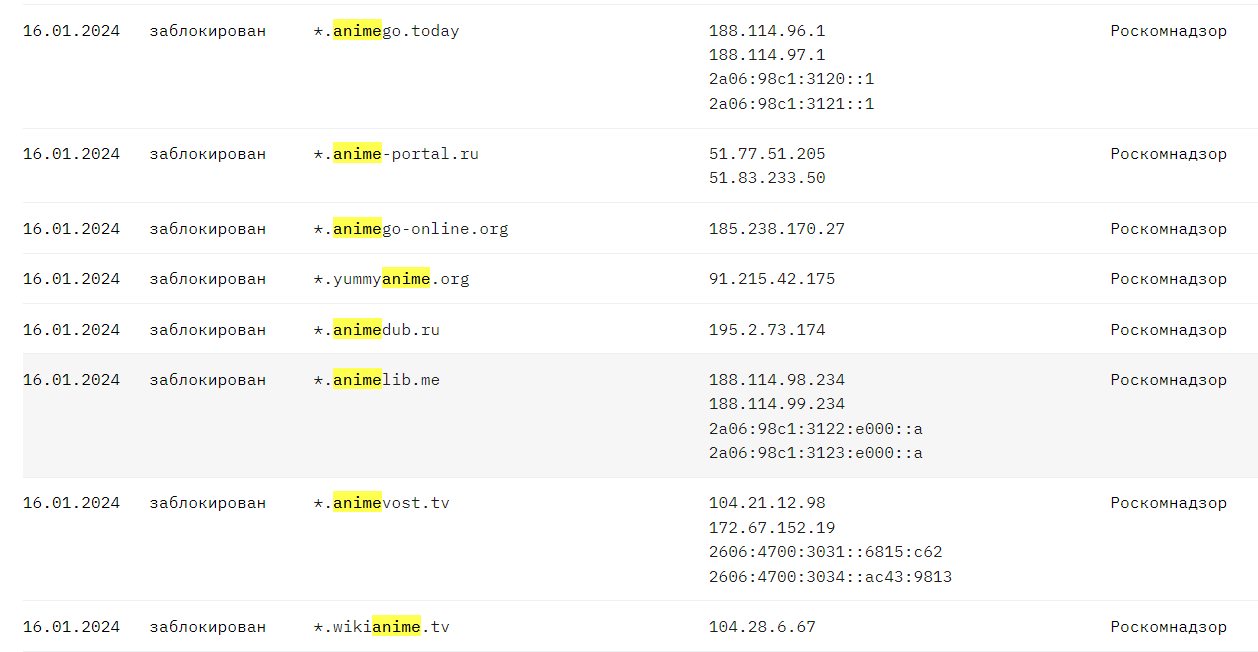Screen dimensions: 1258x652
Task: Select IPv6 address 2606:4700:3034::ac43:9813
Action: point(830,577)
